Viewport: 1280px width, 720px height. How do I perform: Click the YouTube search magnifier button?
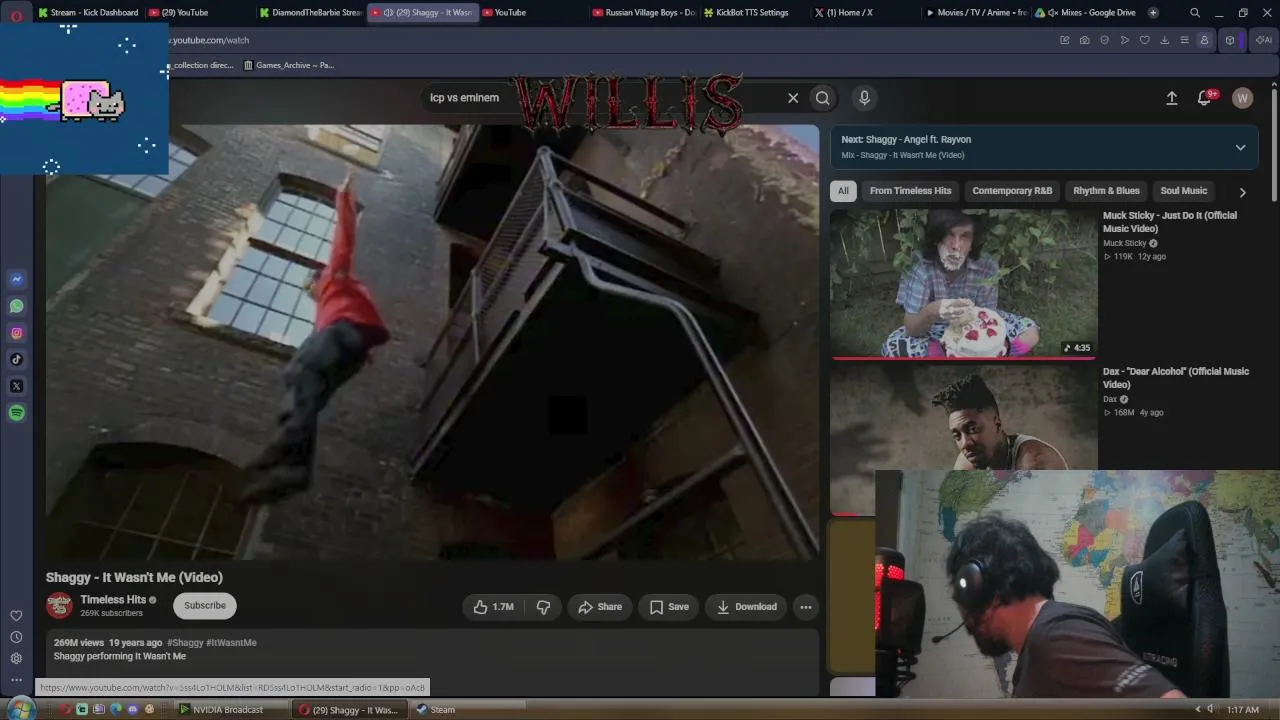[x=822, y=98]
